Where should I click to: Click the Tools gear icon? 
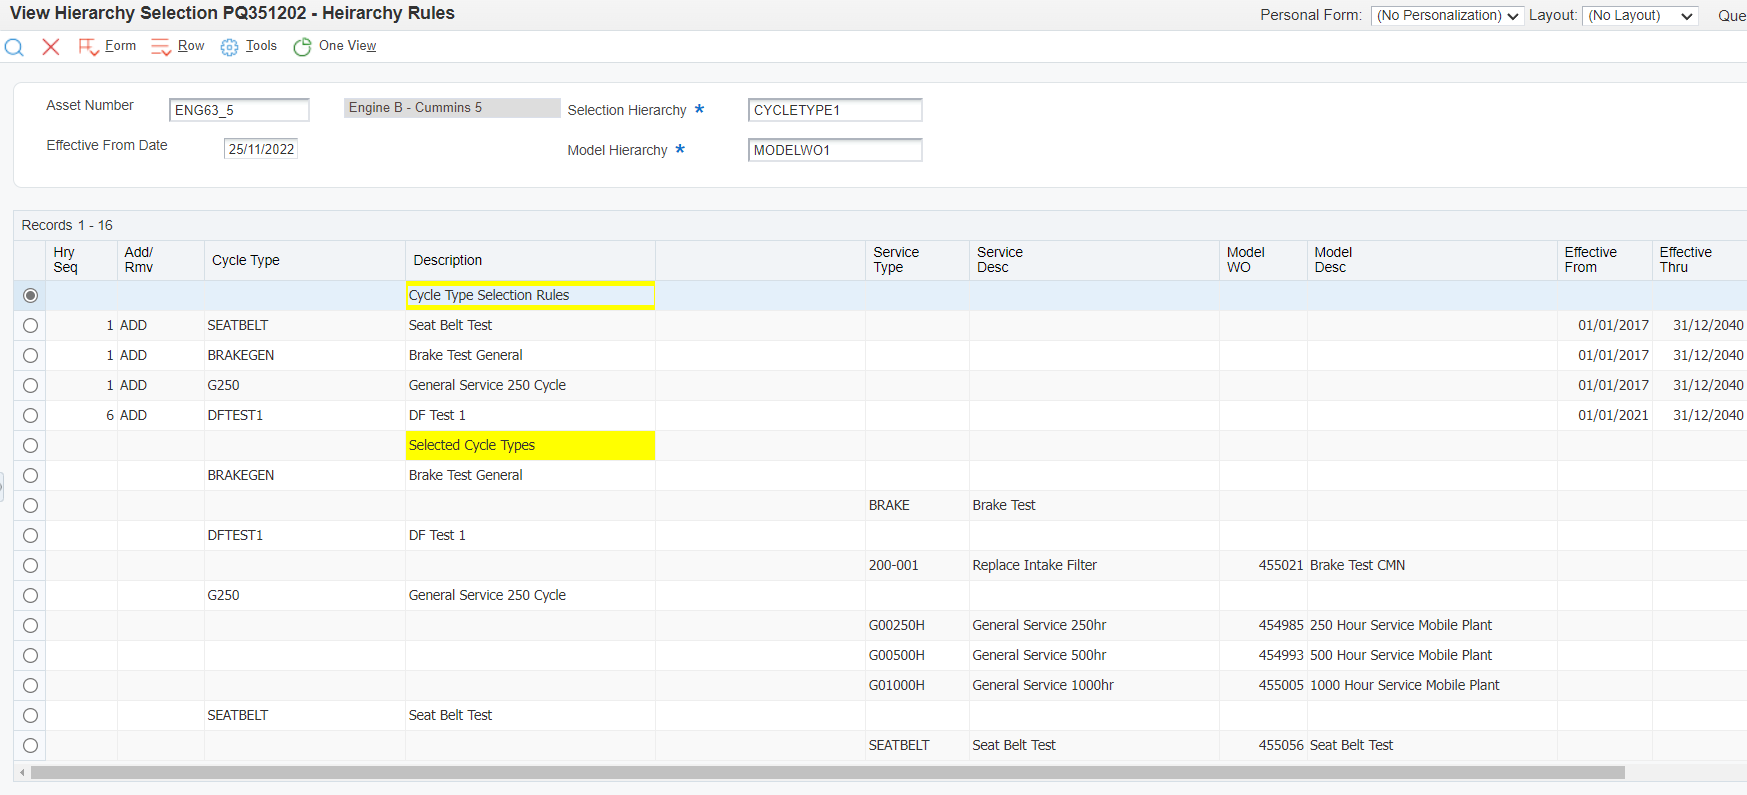point(229,47)
